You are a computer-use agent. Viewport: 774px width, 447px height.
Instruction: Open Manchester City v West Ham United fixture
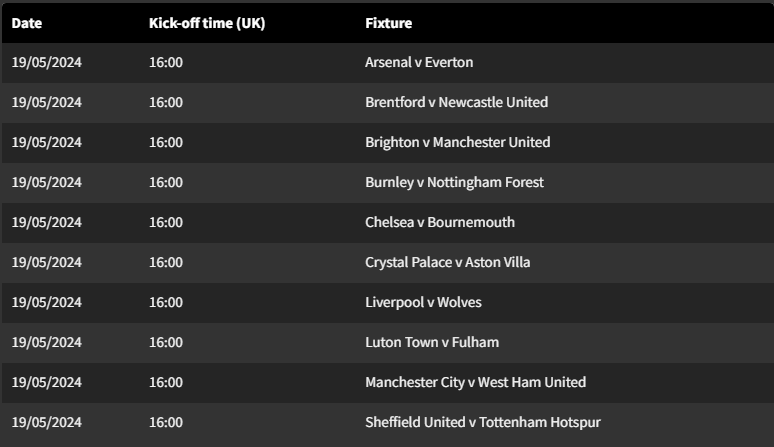[475, 382]
